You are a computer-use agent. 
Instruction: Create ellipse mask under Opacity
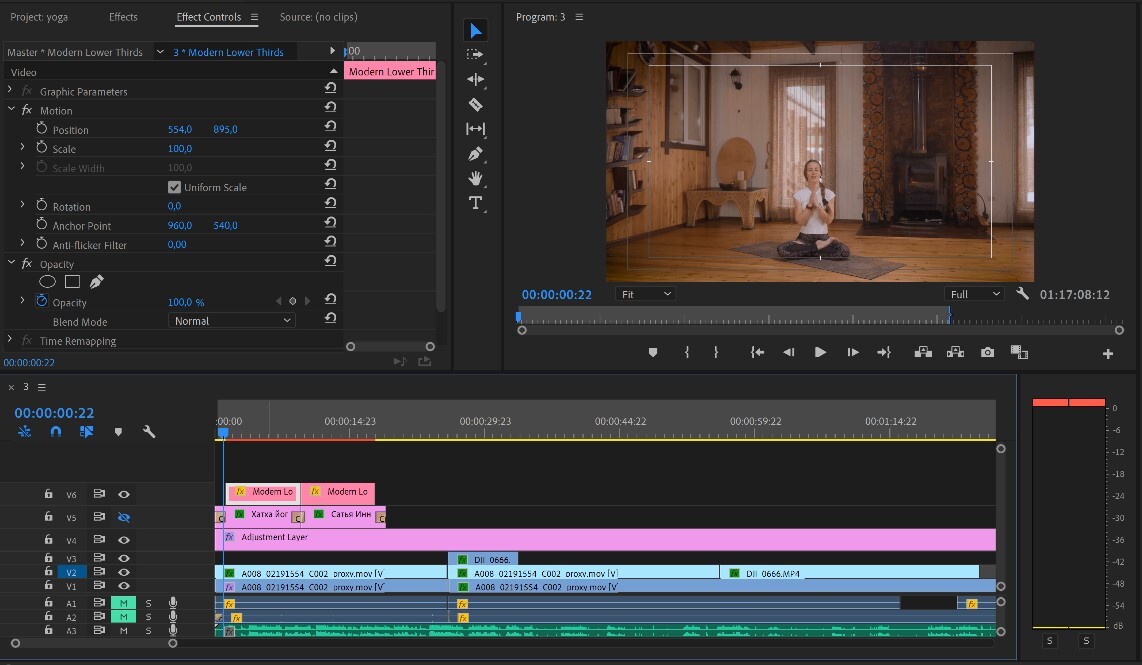click(x=47, y=282)
